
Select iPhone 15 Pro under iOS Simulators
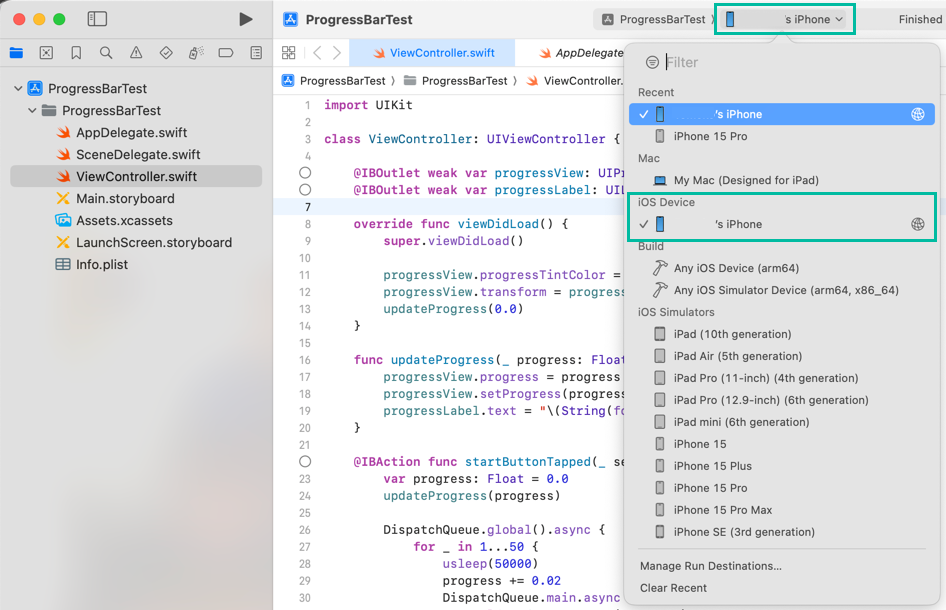click(x=782, y=488)
